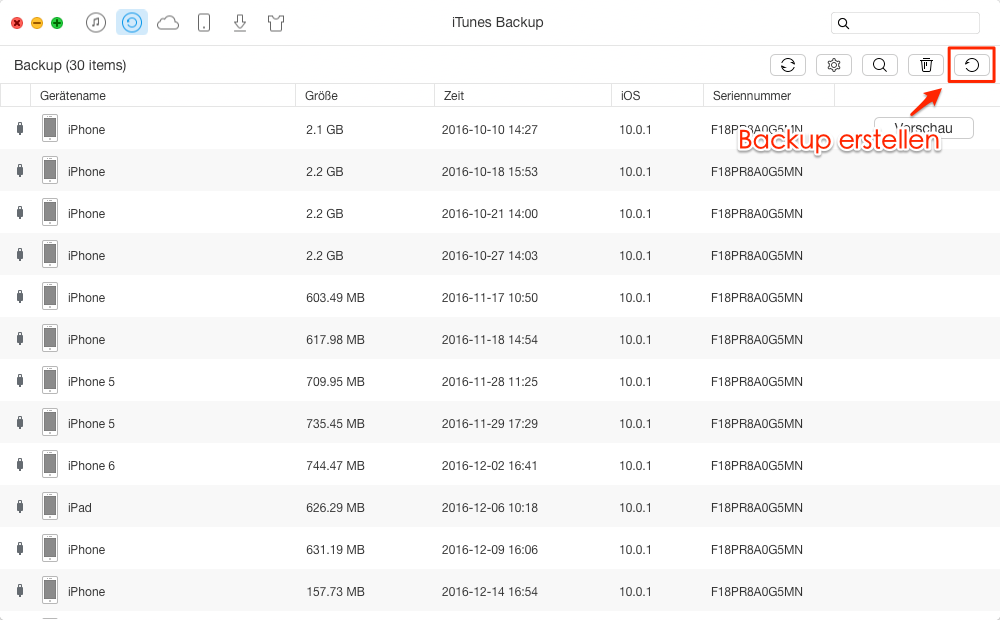The image size is (1000, 620).
Task: Click the connector icon in the iPad row
Action: [20, 506]
